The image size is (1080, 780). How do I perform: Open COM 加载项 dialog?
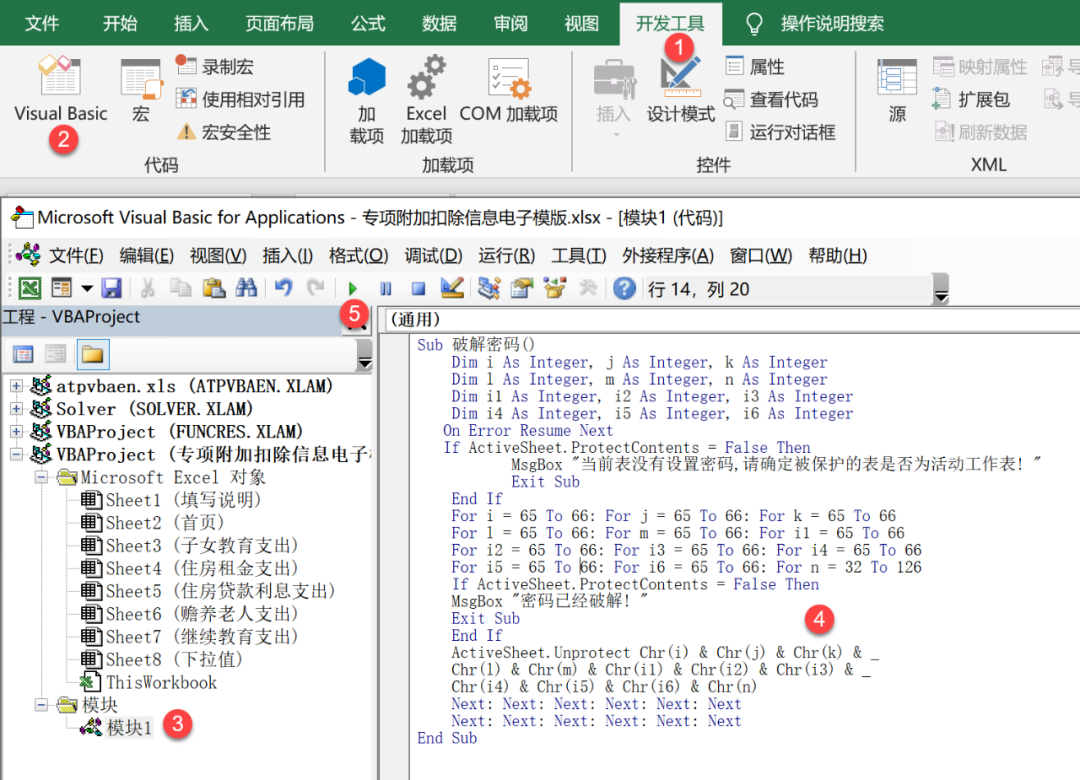tap(508, 90)
